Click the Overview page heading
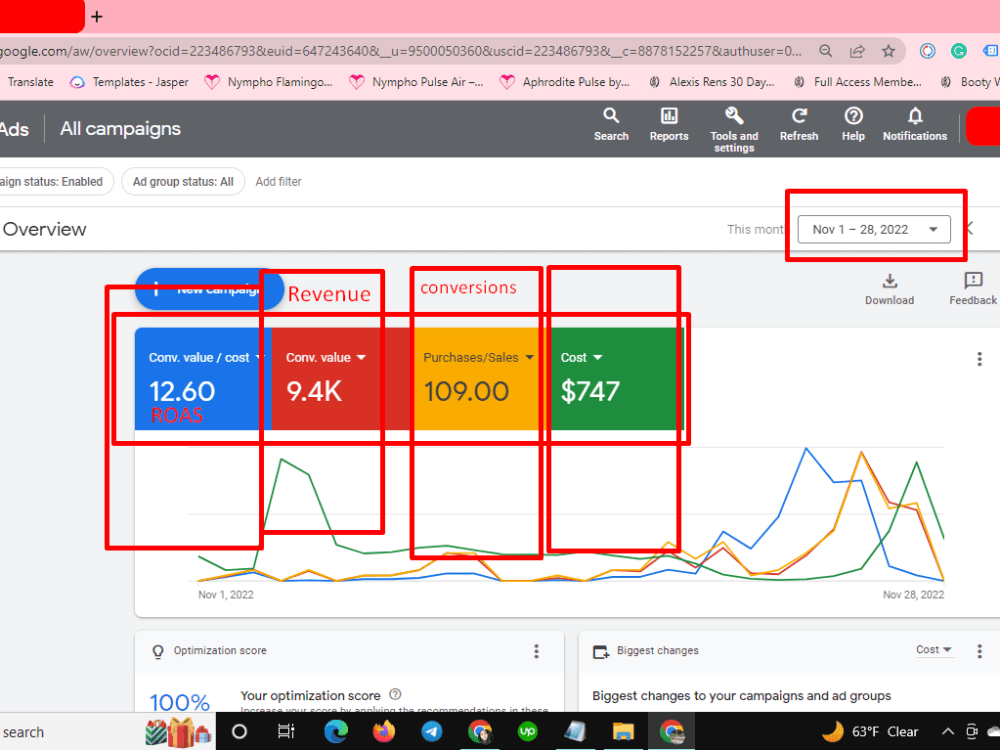The image size is (1000, 750). (x=45, y=230)
